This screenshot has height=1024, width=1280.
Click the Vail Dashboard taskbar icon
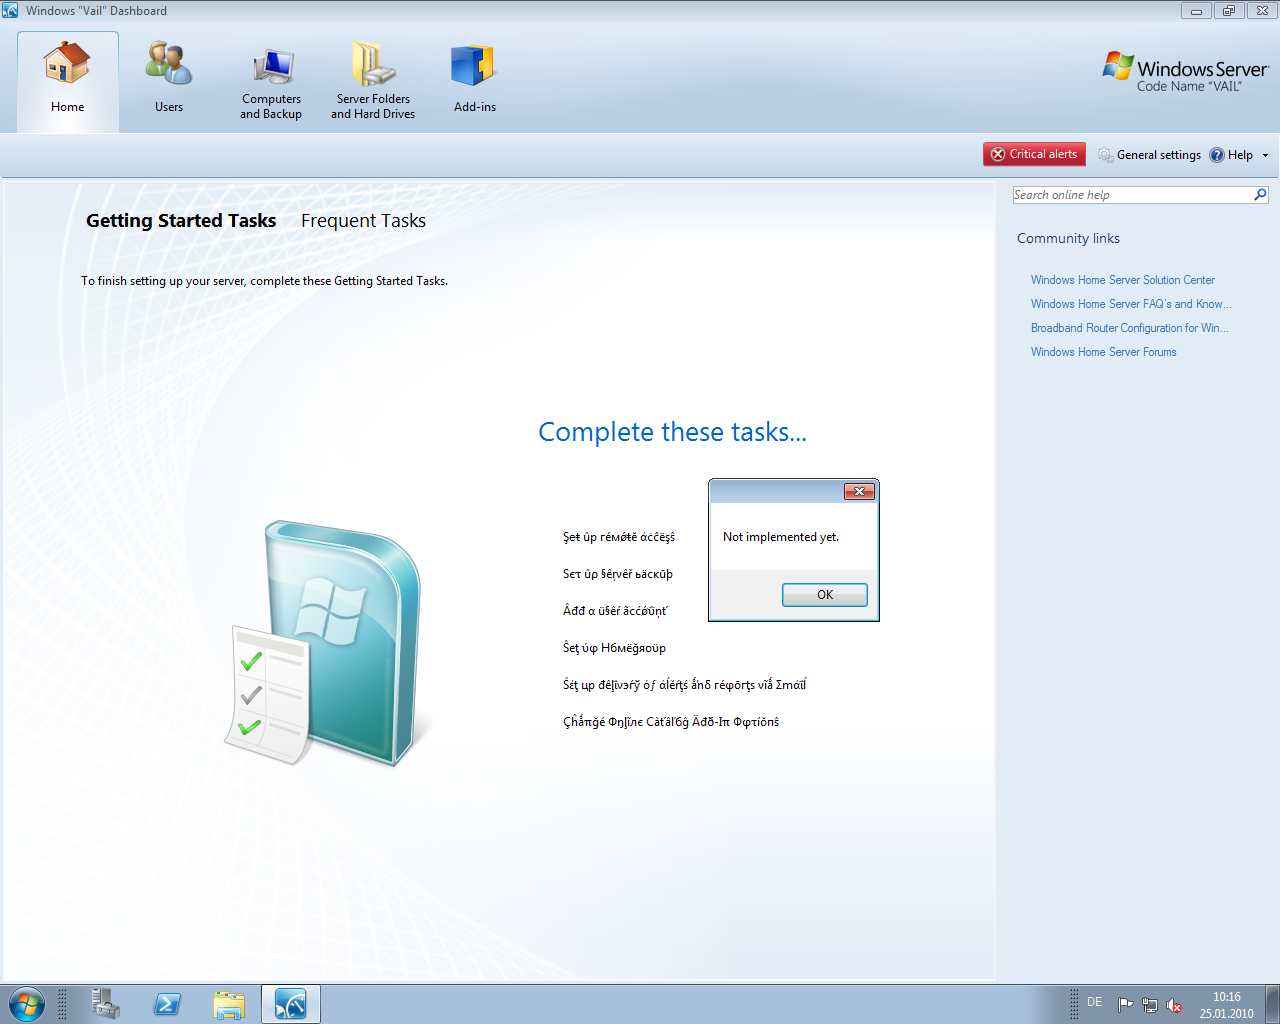click(x=291, y=1004)
